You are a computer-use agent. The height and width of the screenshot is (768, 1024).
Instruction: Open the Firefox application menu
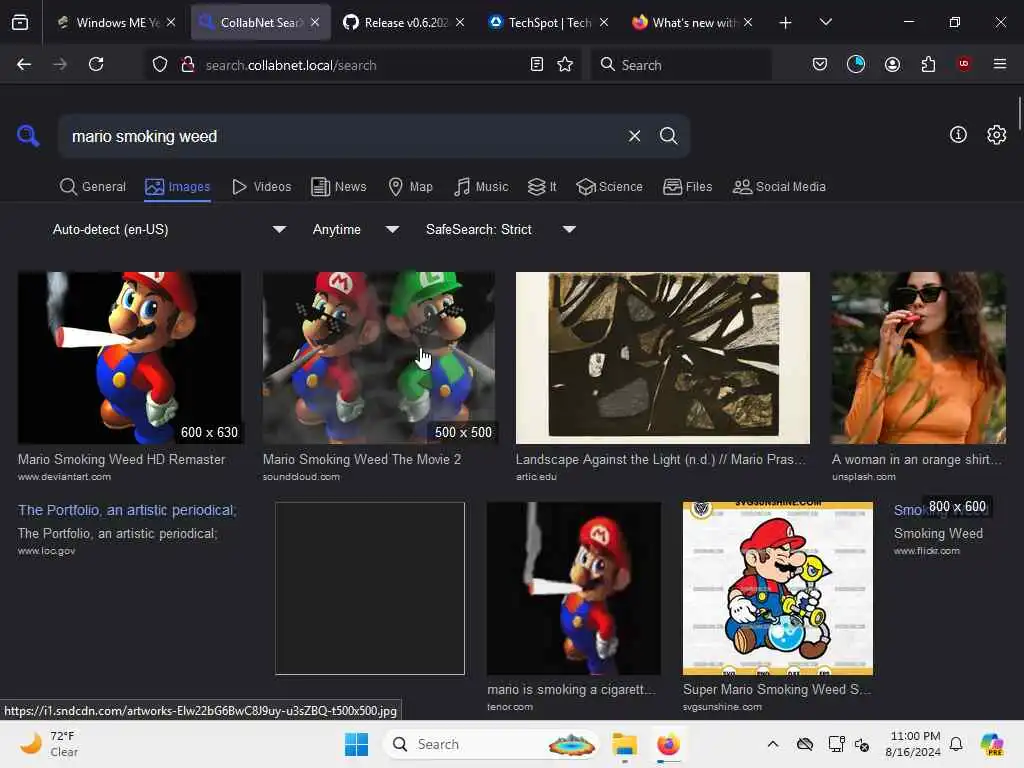pyautogui.click(x=1000, y=64)
